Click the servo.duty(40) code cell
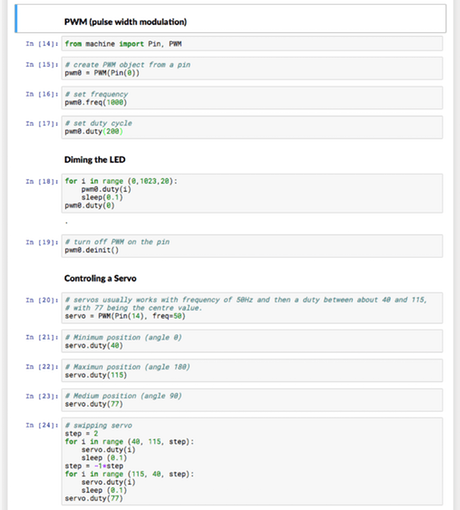 tap(252, 341)
